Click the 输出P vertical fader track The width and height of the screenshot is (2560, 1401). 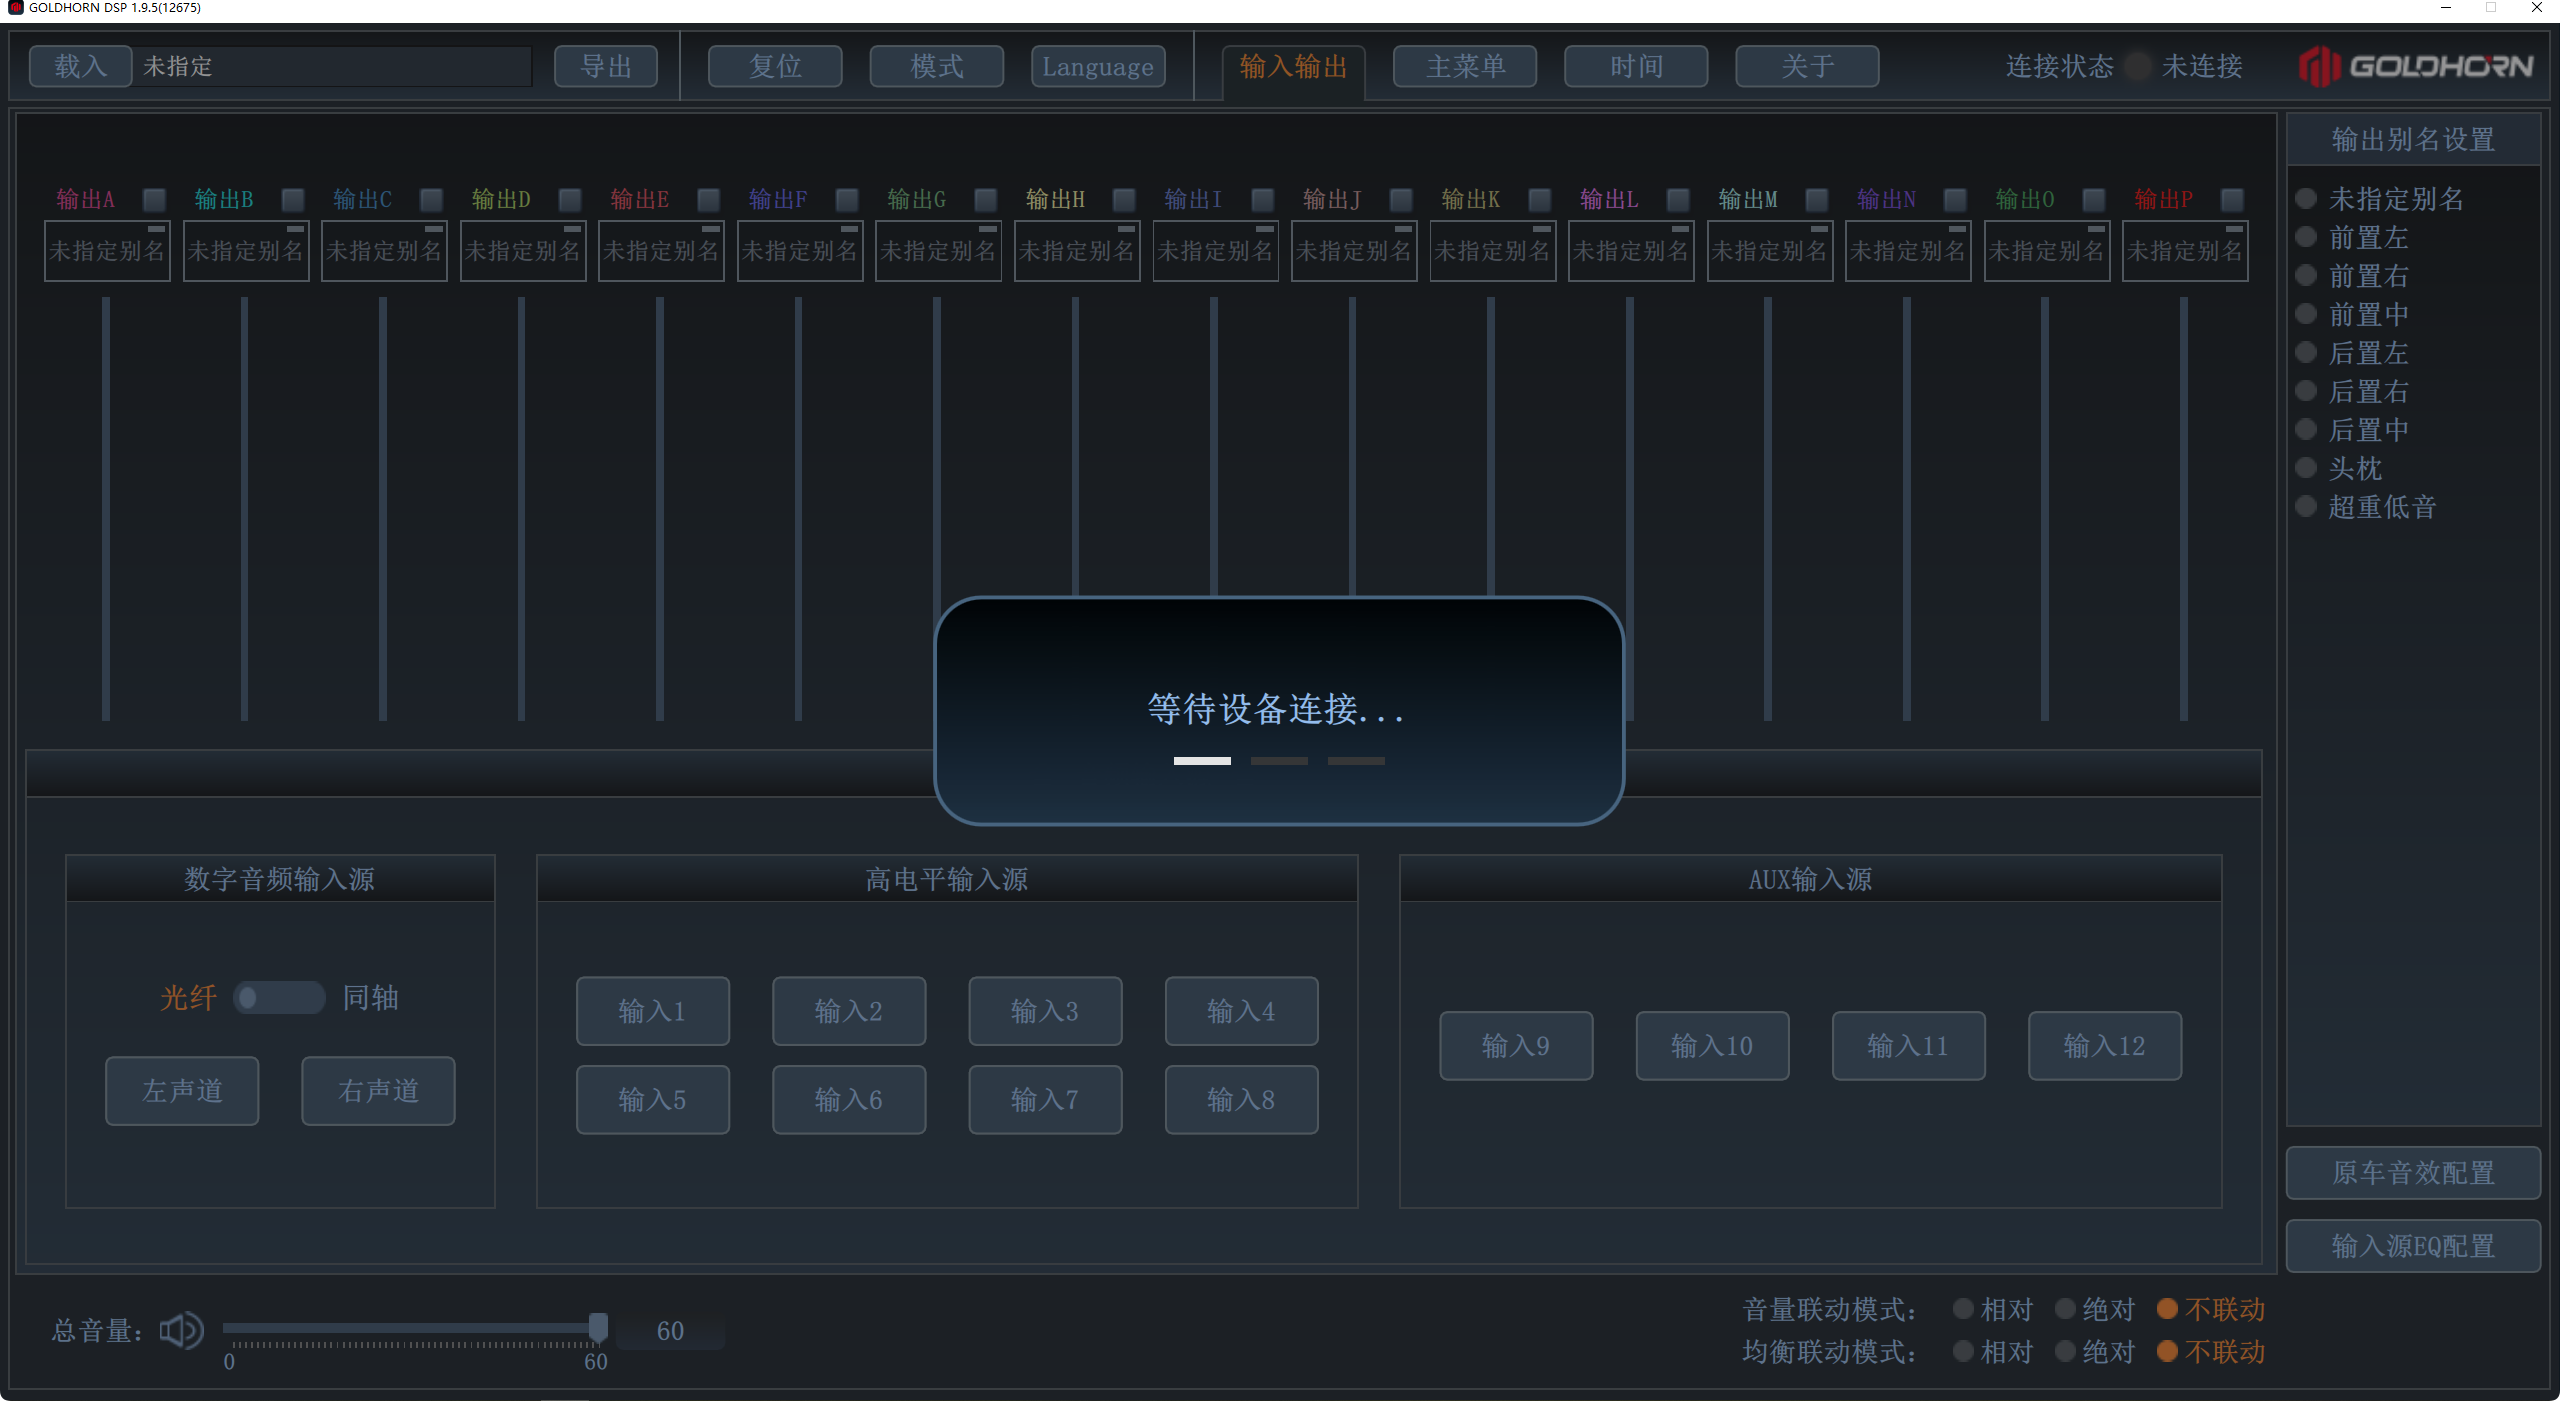pos(2184,508)
